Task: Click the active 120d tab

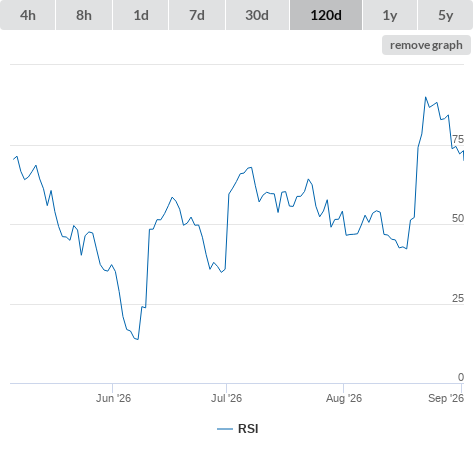Action: click(326, 15)
